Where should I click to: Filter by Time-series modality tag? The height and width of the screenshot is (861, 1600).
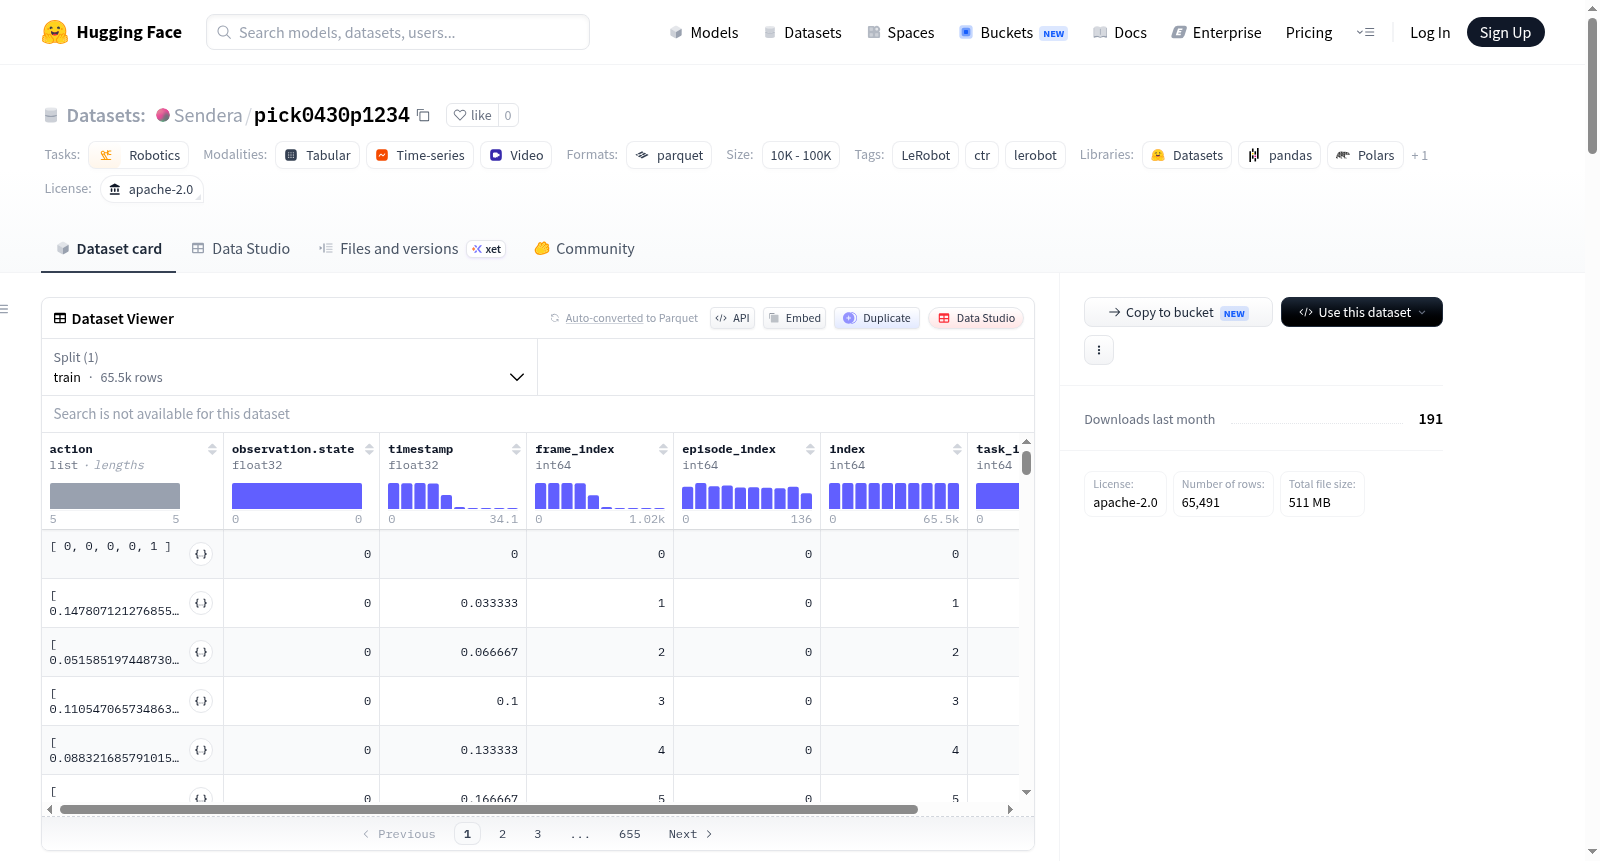(420, 155)
